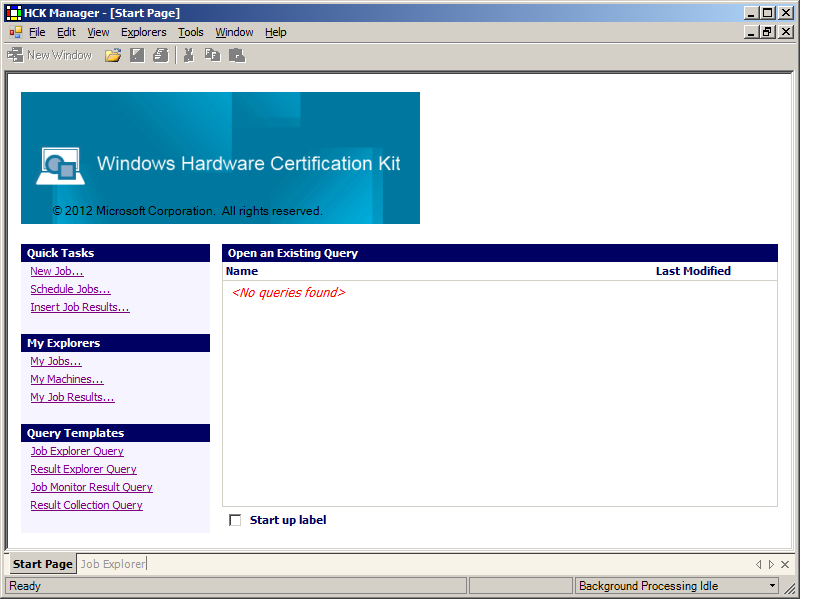Enable the Start up label checkbox
819x599 pixels.
(x=235, y=520)
